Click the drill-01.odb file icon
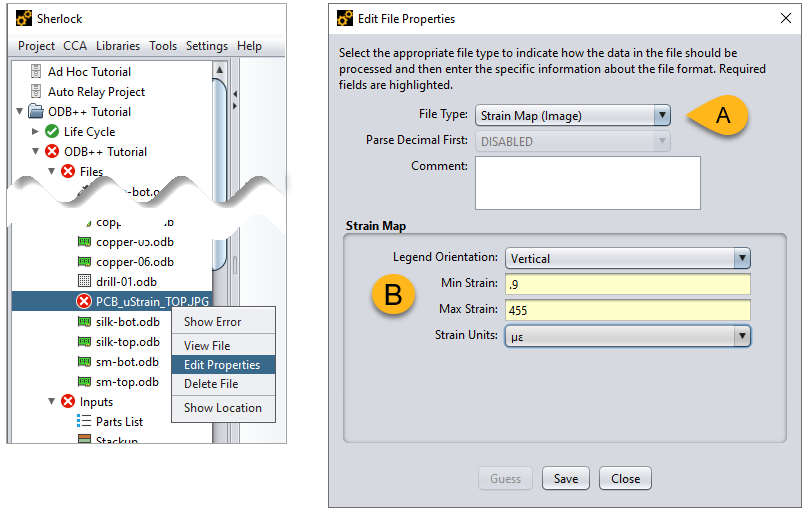810x514 pixels. click(x=84, y=282)
